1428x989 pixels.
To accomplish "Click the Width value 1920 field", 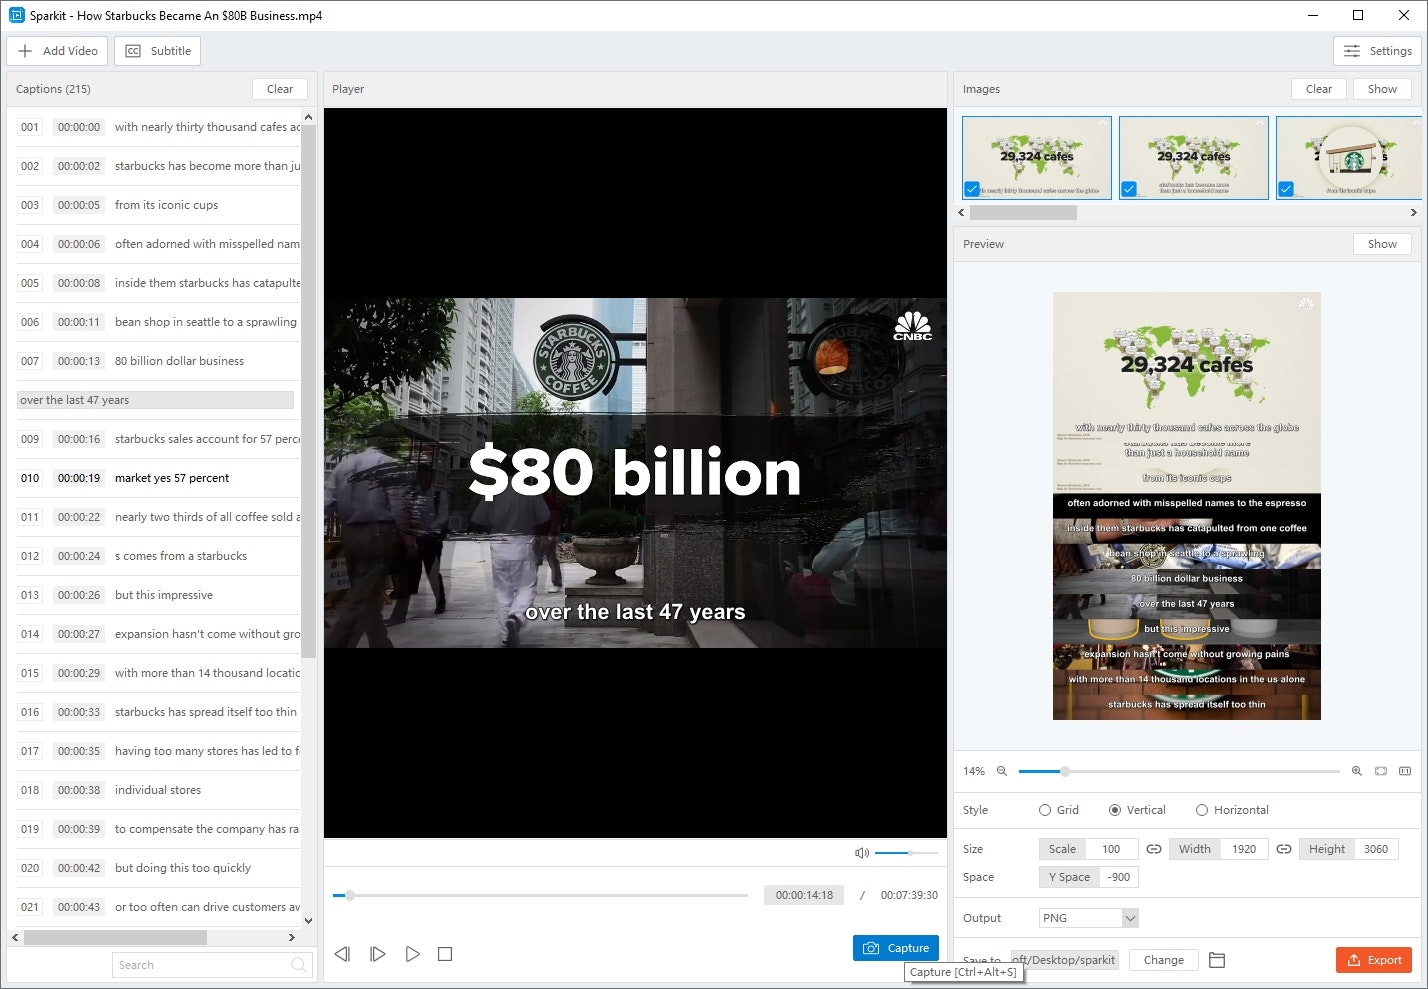I will (1243, 849).
